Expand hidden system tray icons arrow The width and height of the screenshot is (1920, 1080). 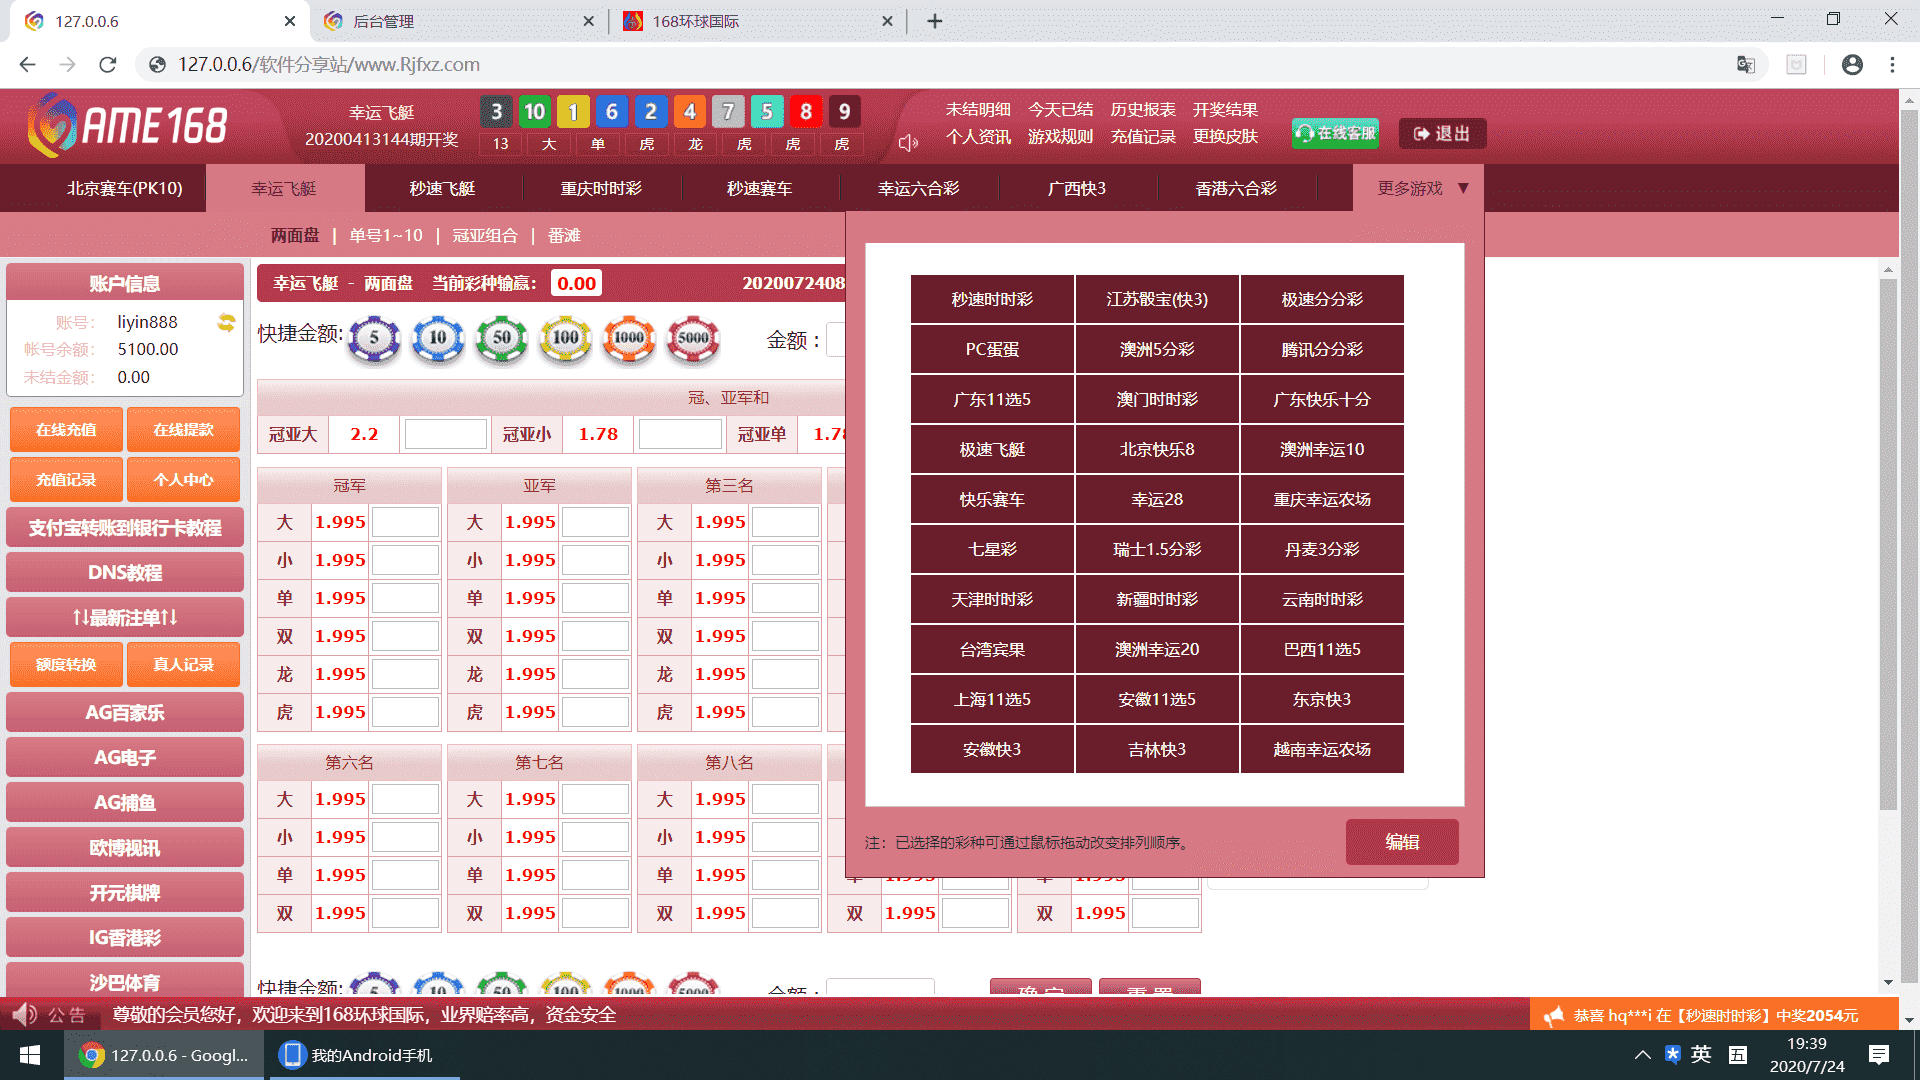coord(1642,1055)
